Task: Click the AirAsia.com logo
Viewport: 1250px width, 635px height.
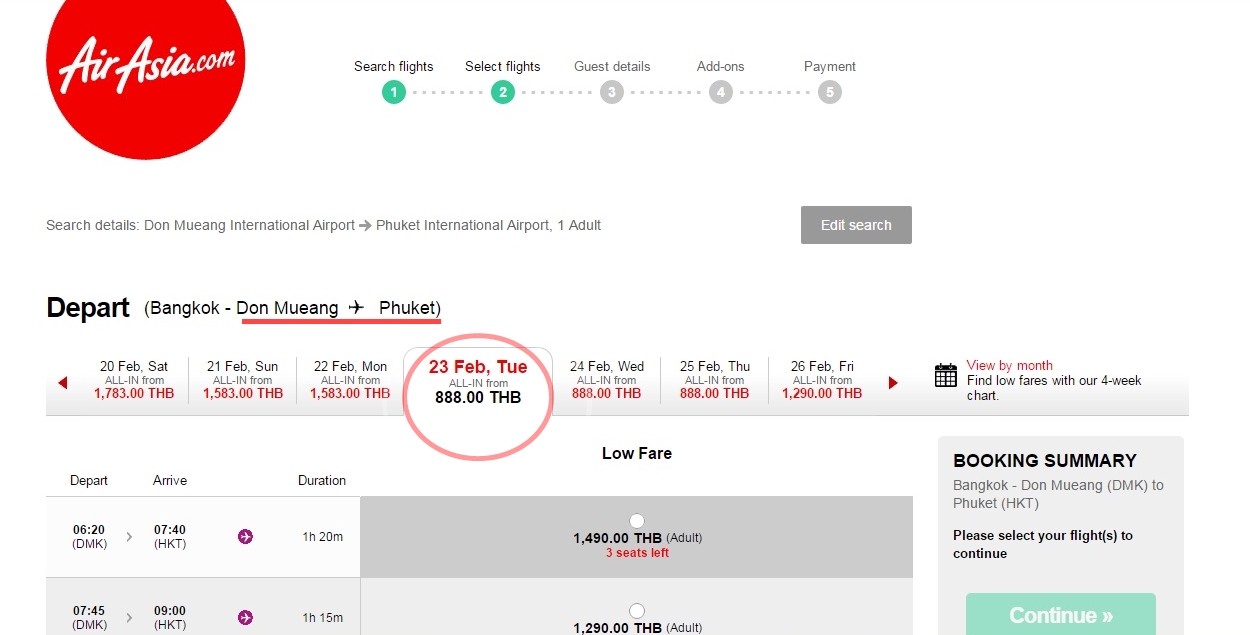Action: 145,70
